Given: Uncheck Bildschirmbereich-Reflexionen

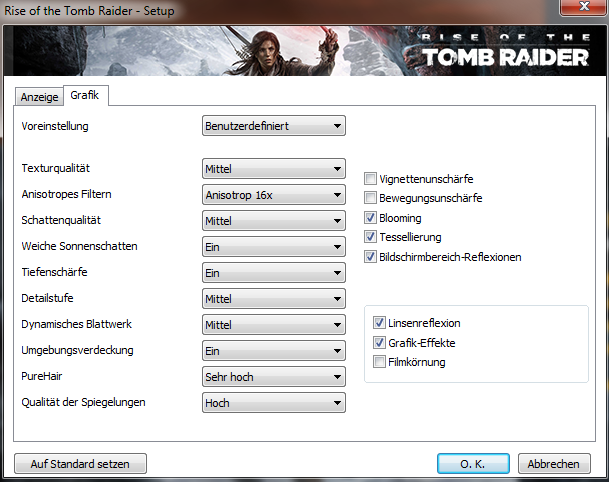Looking at the screenshot, I should point(370,256).
